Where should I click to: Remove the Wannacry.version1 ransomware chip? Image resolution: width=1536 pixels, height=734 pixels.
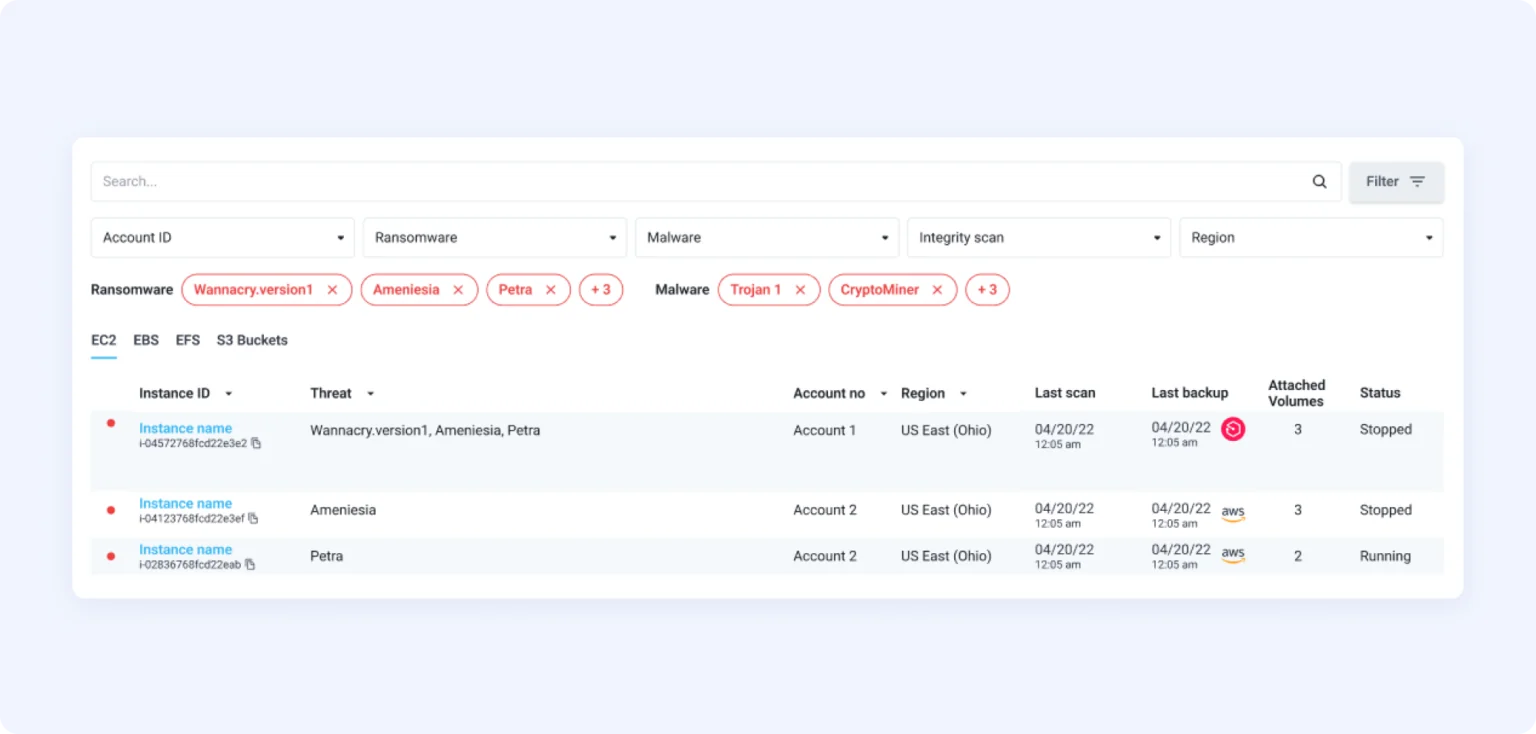click(333, 290)
